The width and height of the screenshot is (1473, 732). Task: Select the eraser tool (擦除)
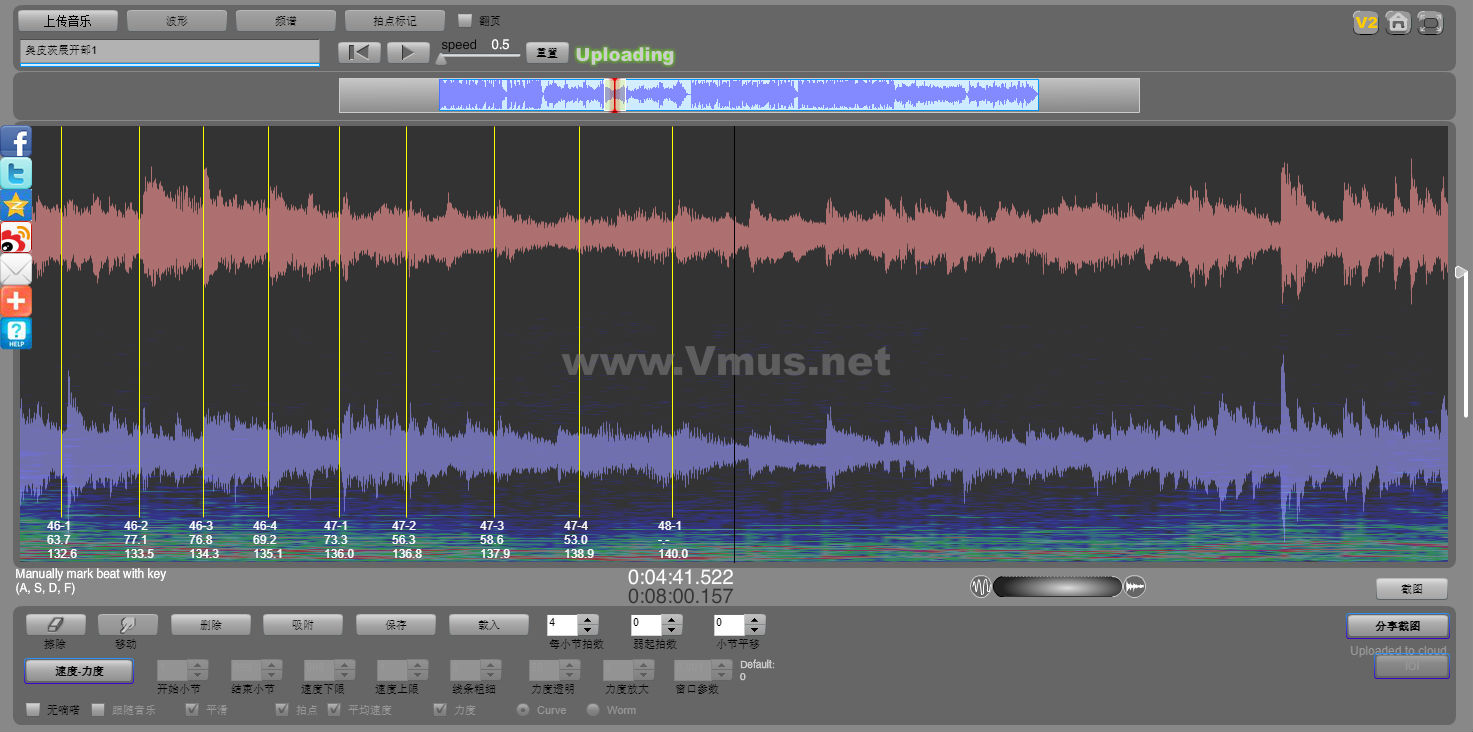[x=55, y=625]
